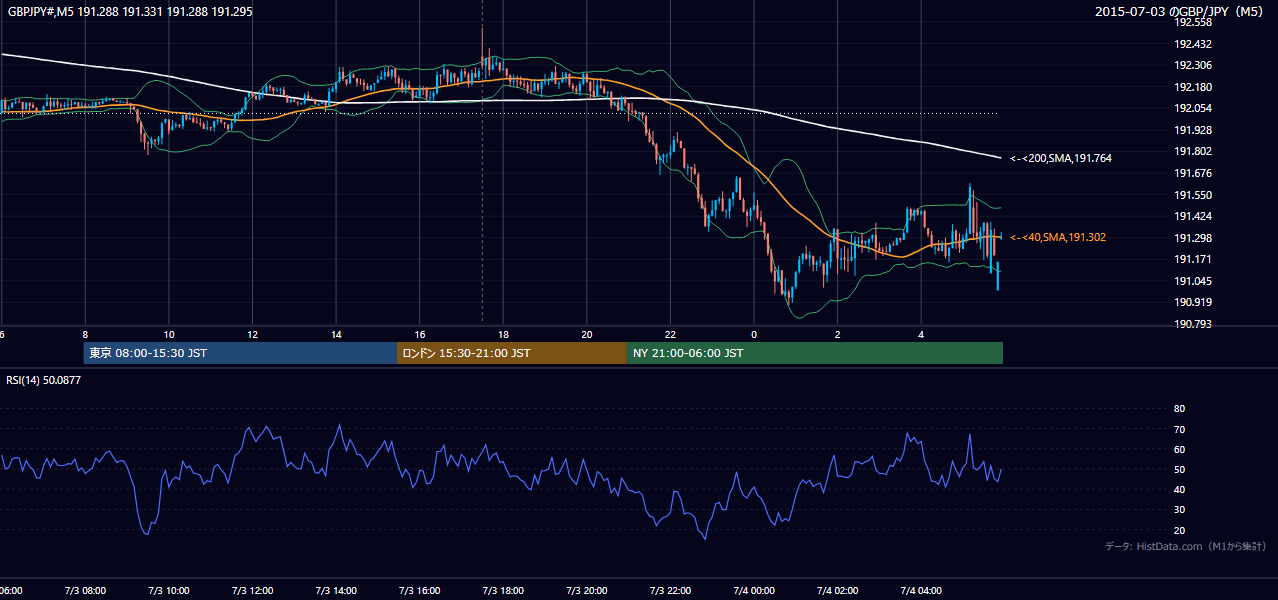Viewport: 1278px width, 600px height.
Task: Click price axis label 192.306
Action: 1193,65
